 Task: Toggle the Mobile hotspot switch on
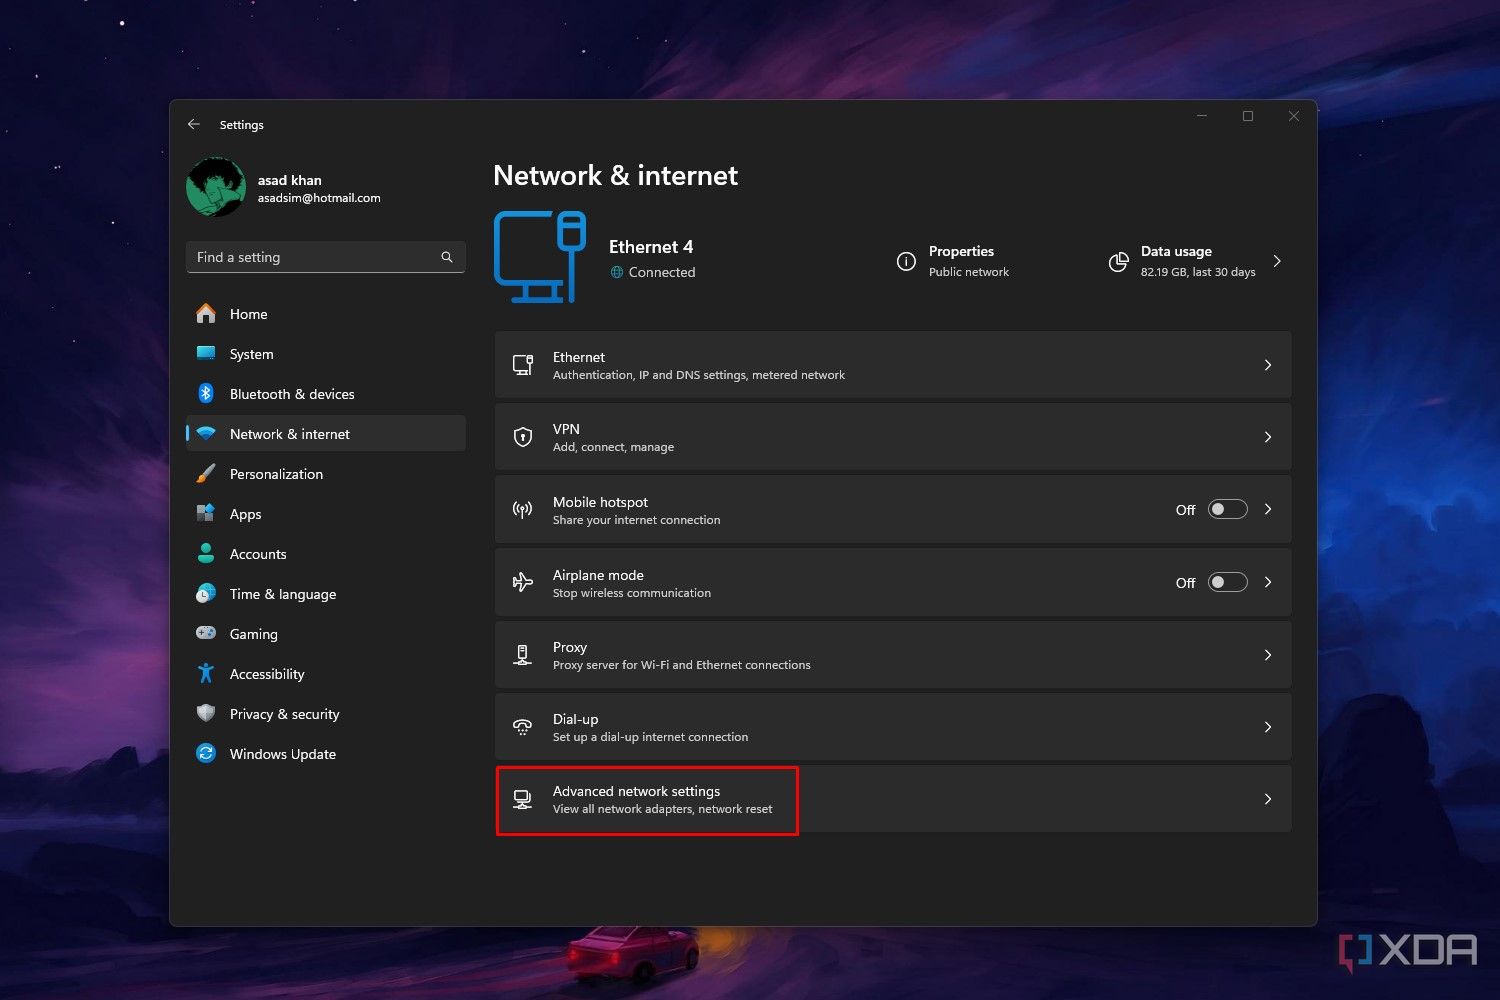pos(1227,509)
